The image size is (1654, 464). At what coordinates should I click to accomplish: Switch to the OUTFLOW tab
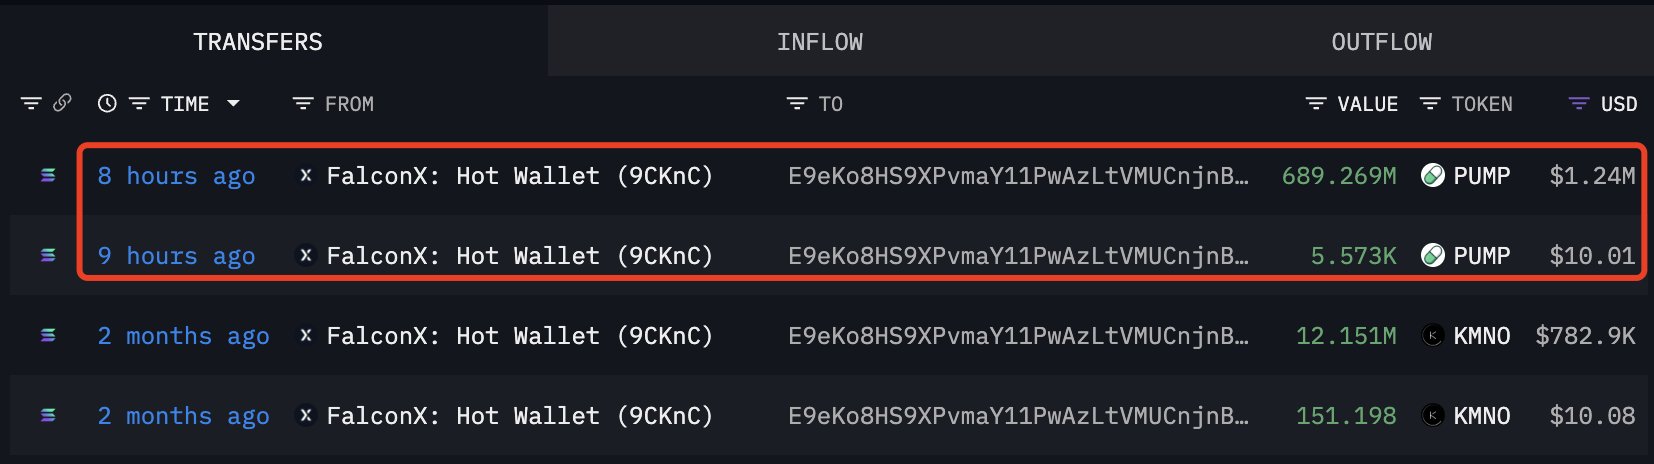1381,42
